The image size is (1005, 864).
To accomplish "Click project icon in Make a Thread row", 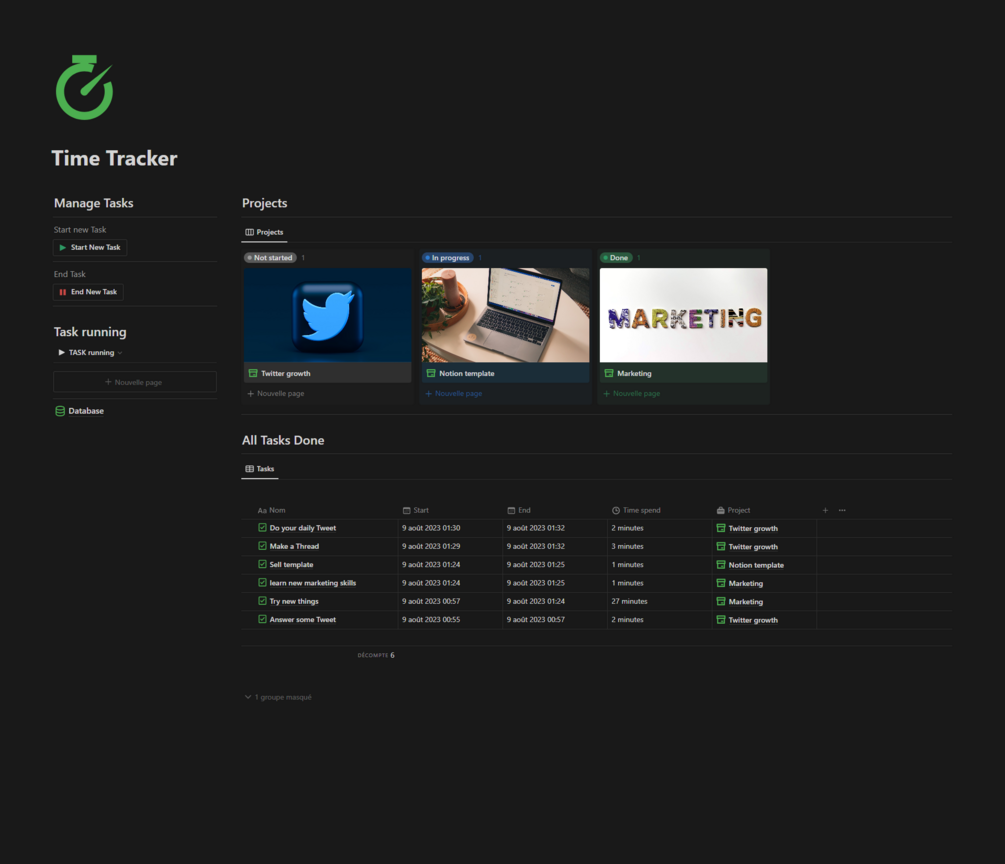I will pos(720,547).
